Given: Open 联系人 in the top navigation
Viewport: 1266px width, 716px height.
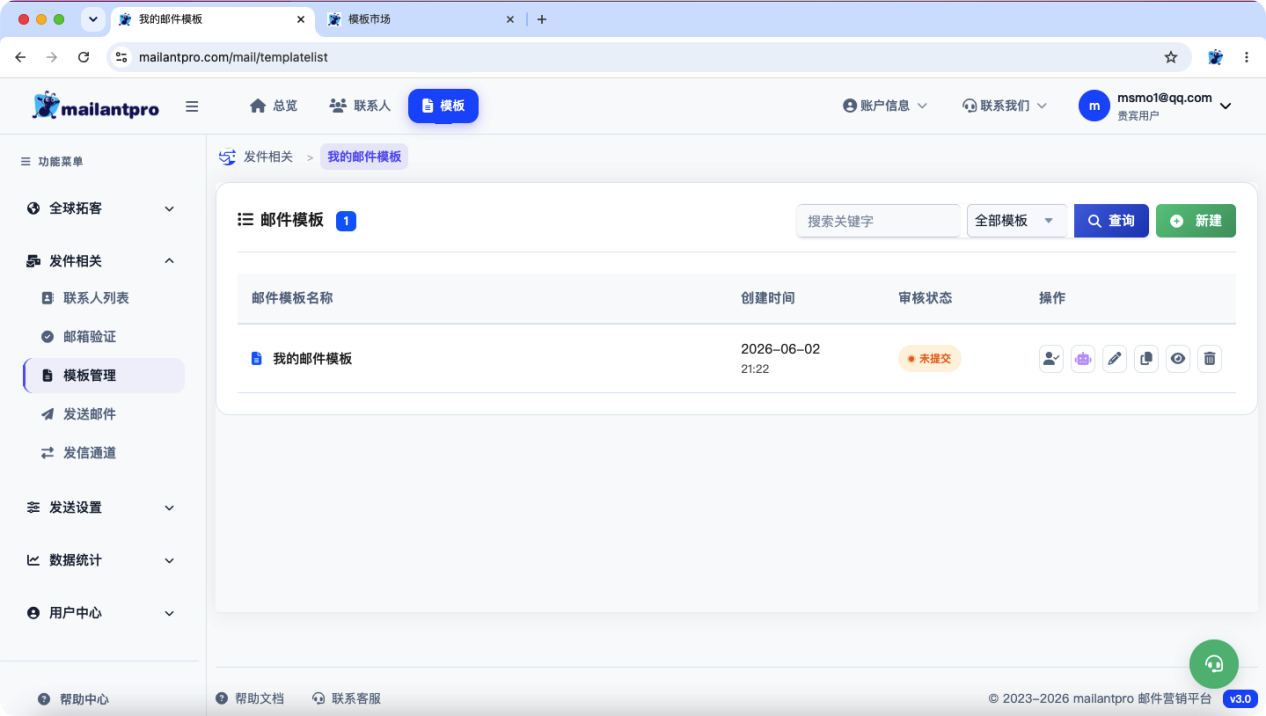Looking at the screenshot, I should (360, 106).
